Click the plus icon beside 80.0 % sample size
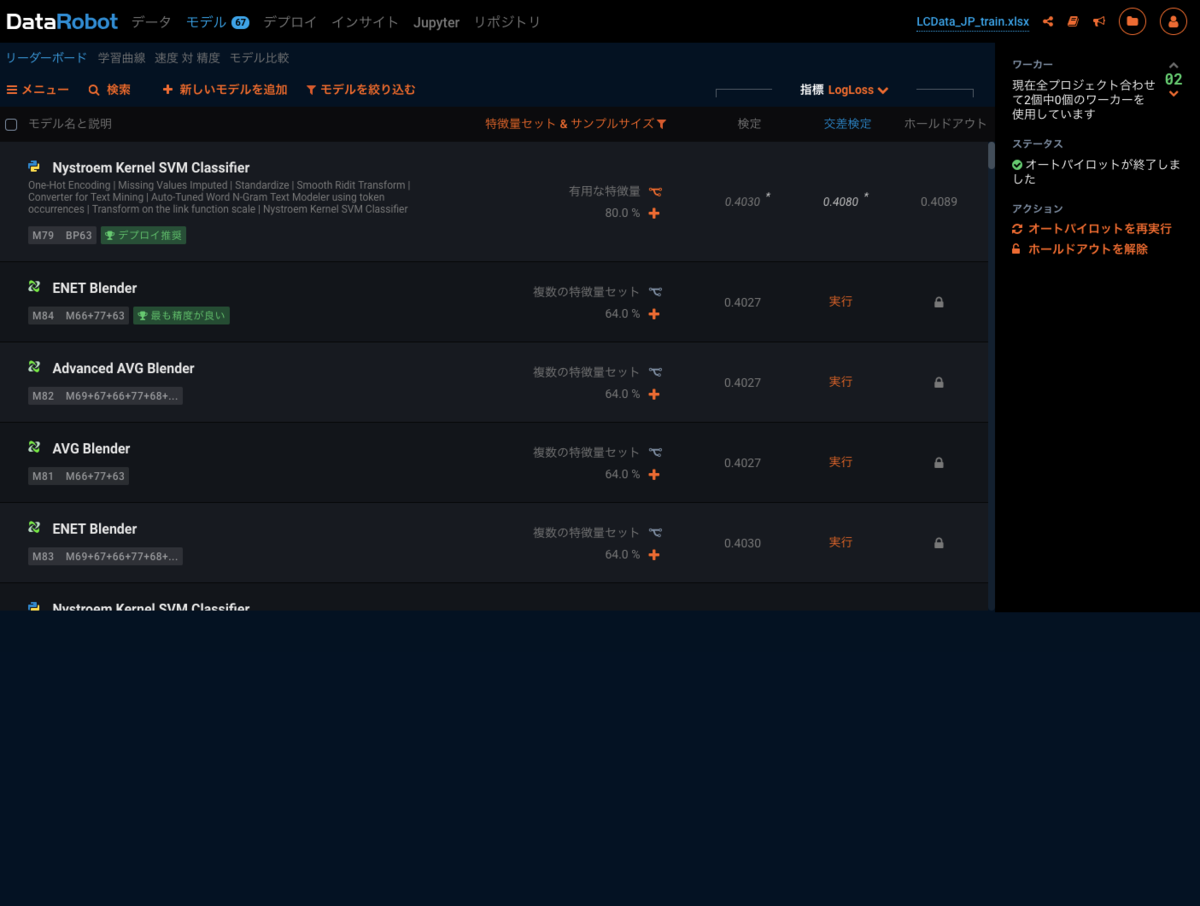1200x906 pixels. point(654,213)
